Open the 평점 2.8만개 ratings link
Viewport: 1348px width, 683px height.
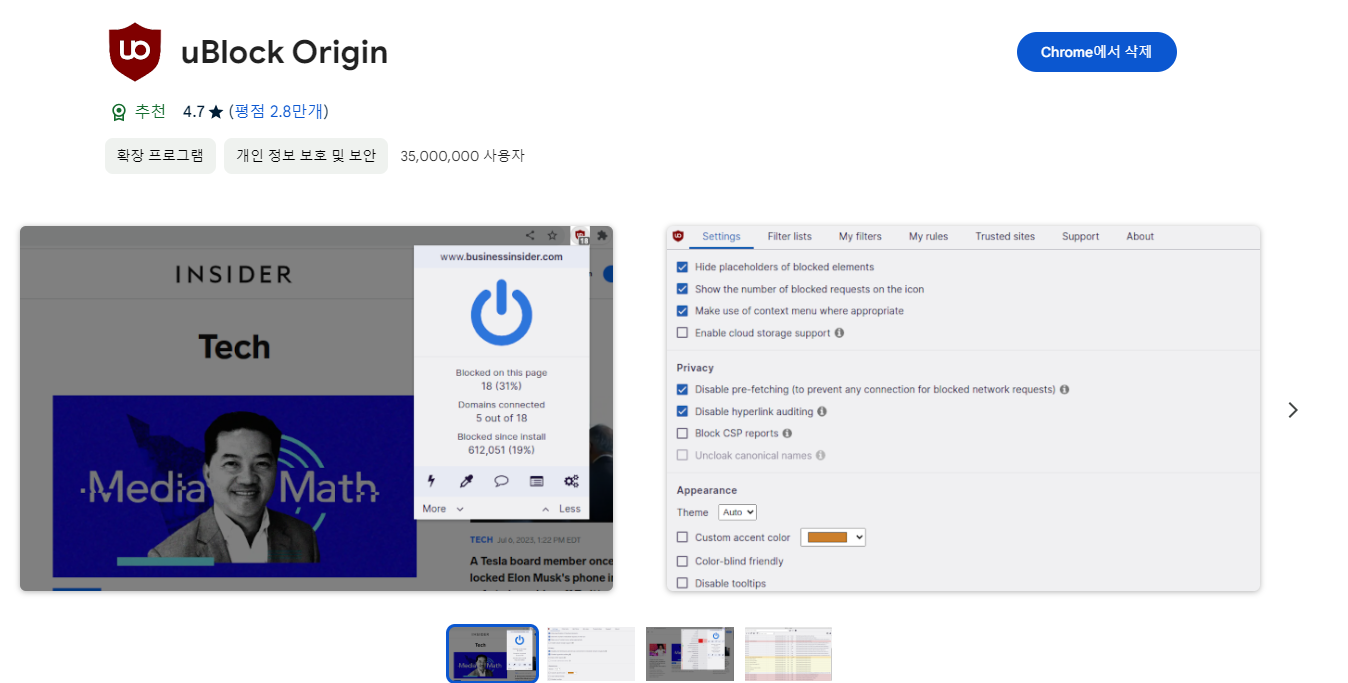[280, 111]
